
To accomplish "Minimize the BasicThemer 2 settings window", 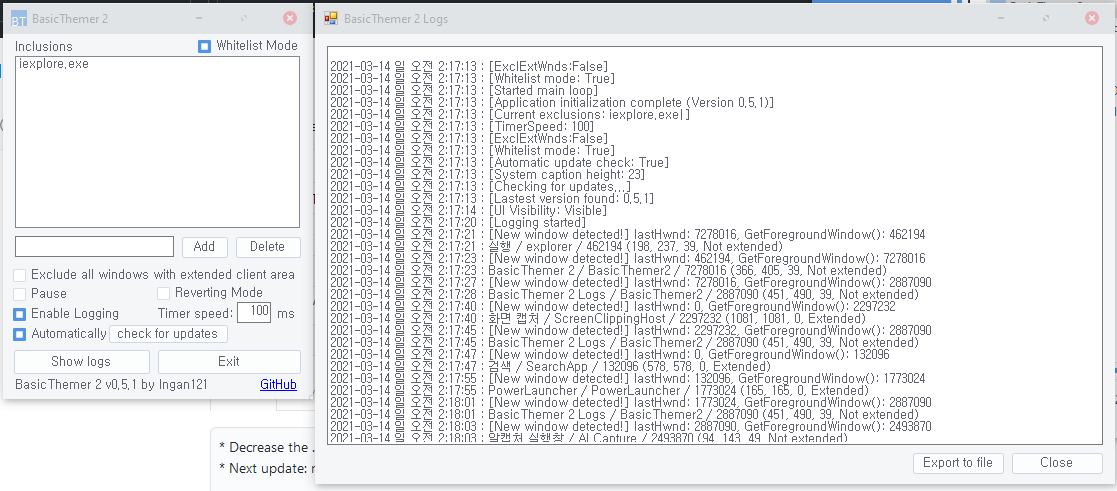I will click(x=198, y=19).
